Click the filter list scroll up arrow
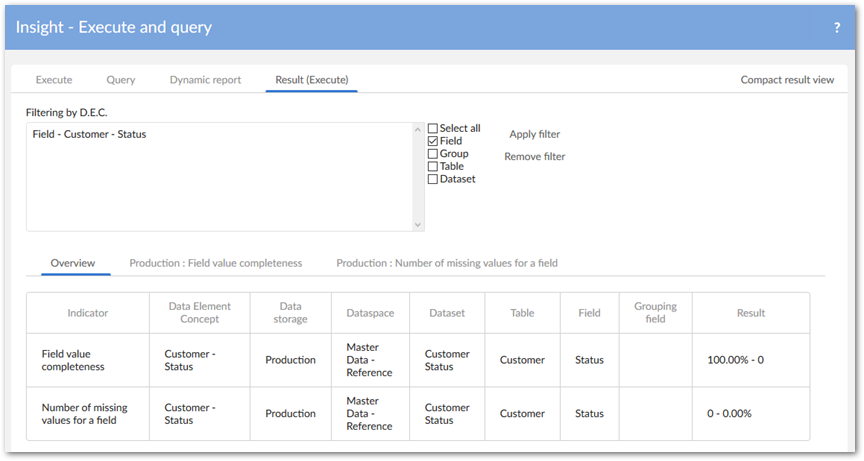This screenshot has height=461, width=864. tap(418, 129)
